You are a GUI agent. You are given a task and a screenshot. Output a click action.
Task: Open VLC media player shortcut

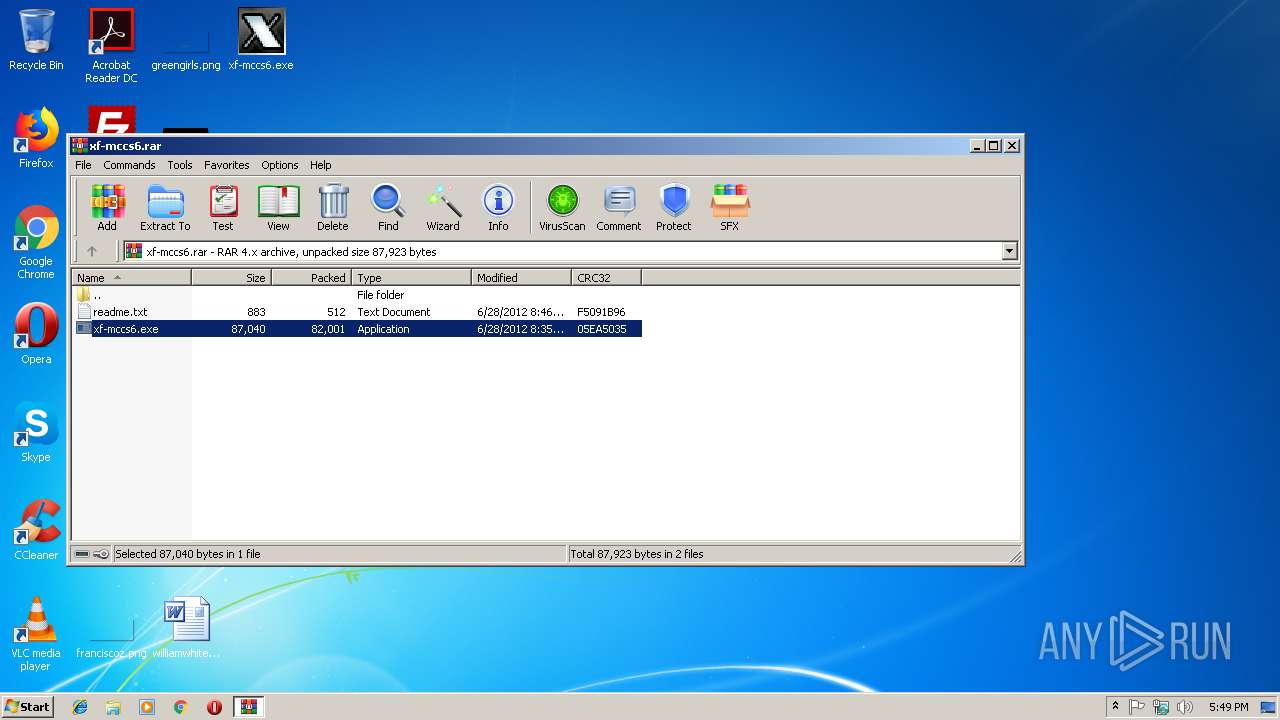click(36, 634)
